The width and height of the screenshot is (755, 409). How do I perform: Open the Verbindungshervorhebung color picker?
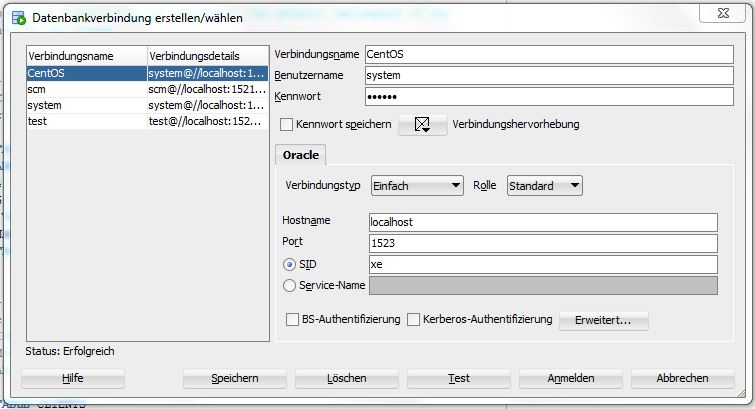point(422,125)
